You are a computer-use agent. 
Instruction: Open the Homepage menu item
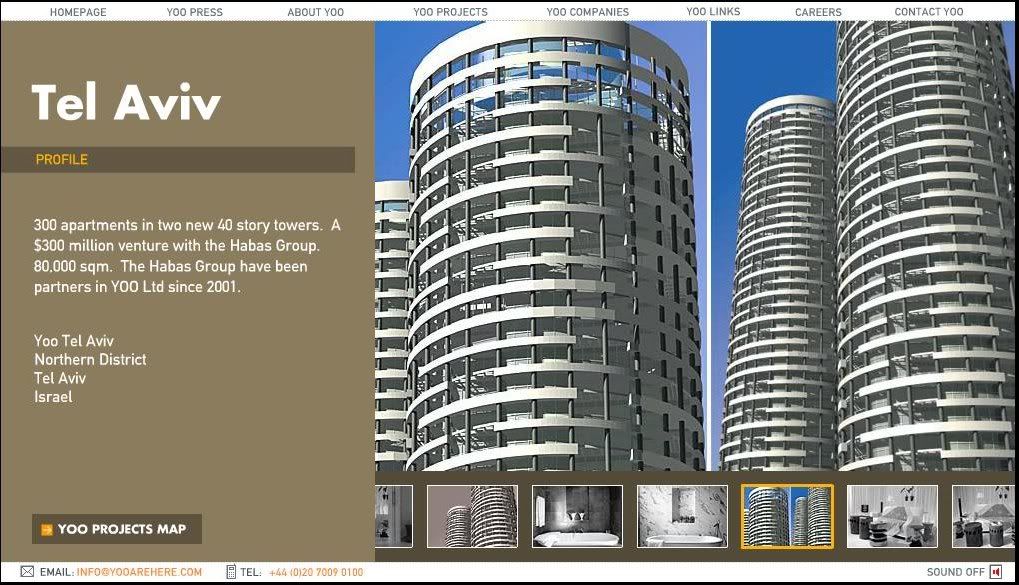(78, 12)
